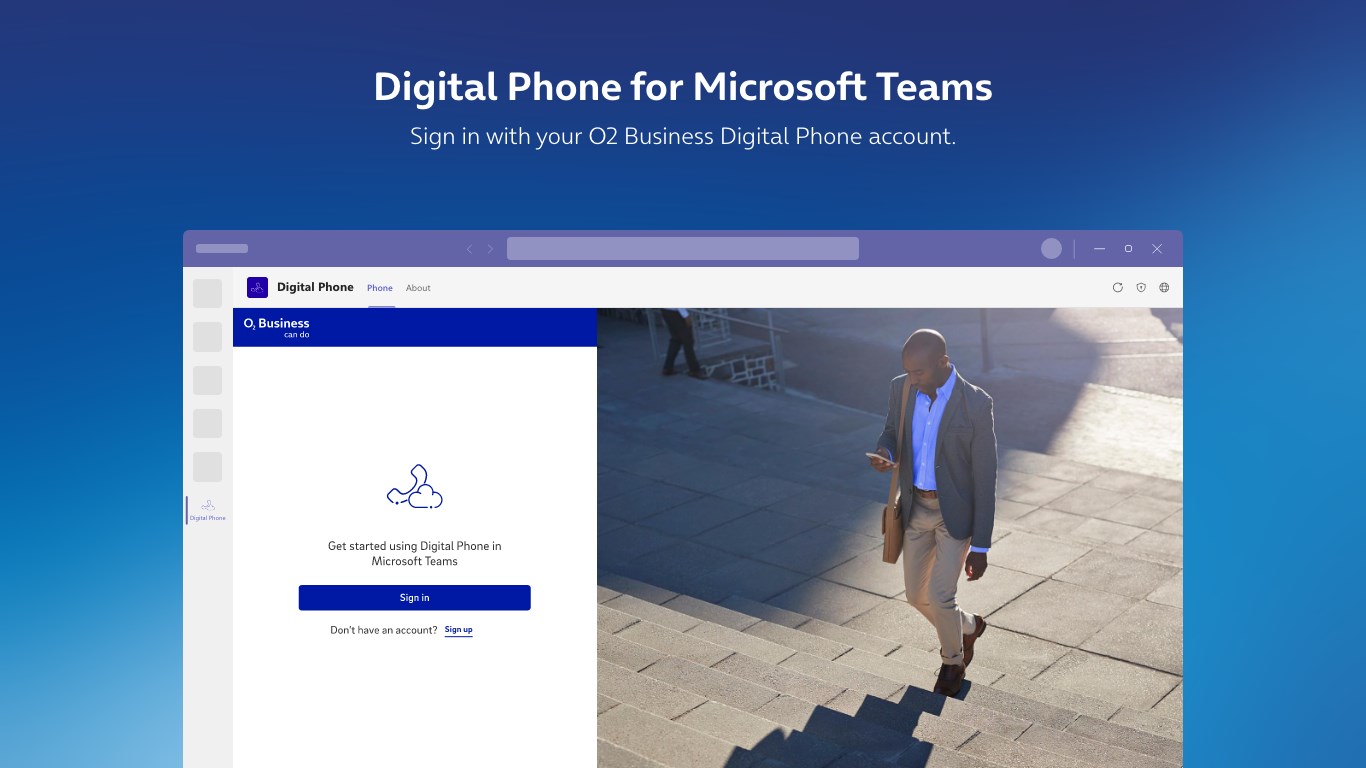The height and width of the screenshot is (768, 1366).
Task: Click the shield privacy icon
Action: [x=1141, y=288]
